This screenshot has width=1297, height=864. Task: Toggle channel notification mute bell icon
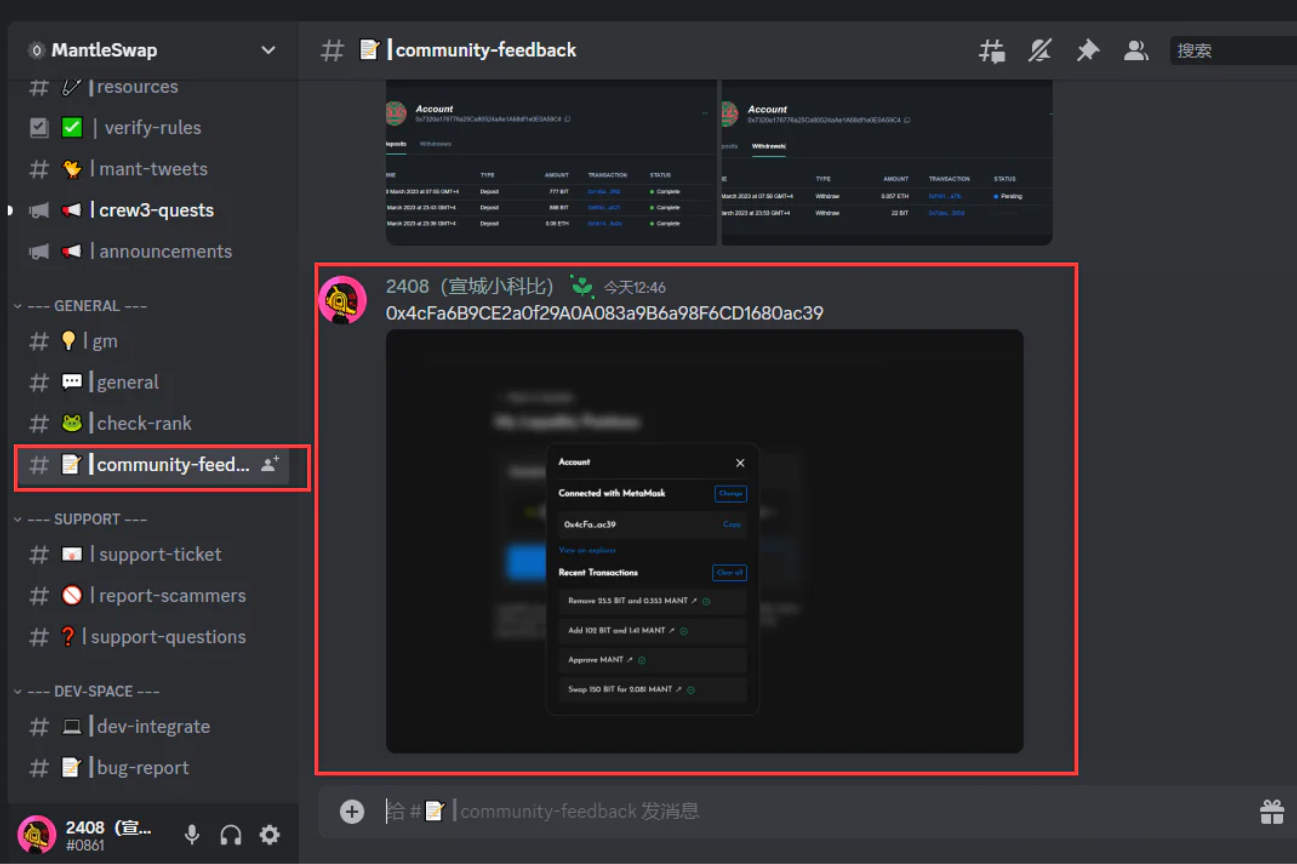[x=1040, y=51]
